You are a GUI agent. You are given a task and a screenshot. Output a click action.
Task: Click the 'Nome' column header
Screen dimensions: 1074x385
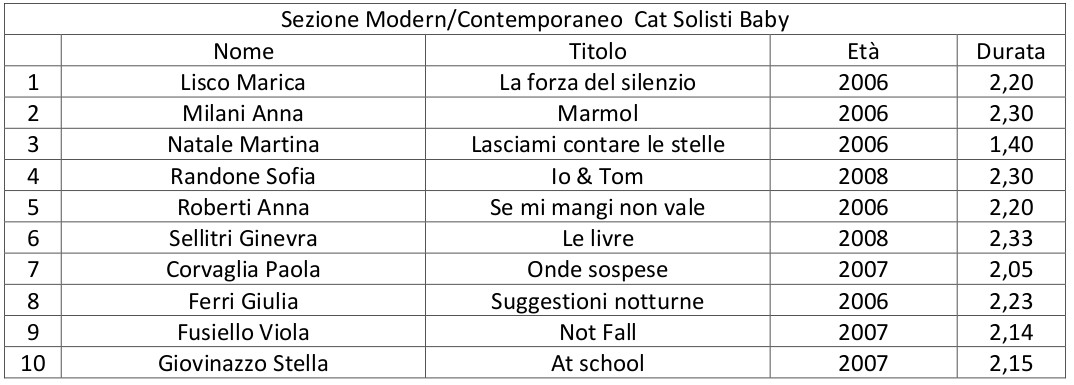[243, 51]
